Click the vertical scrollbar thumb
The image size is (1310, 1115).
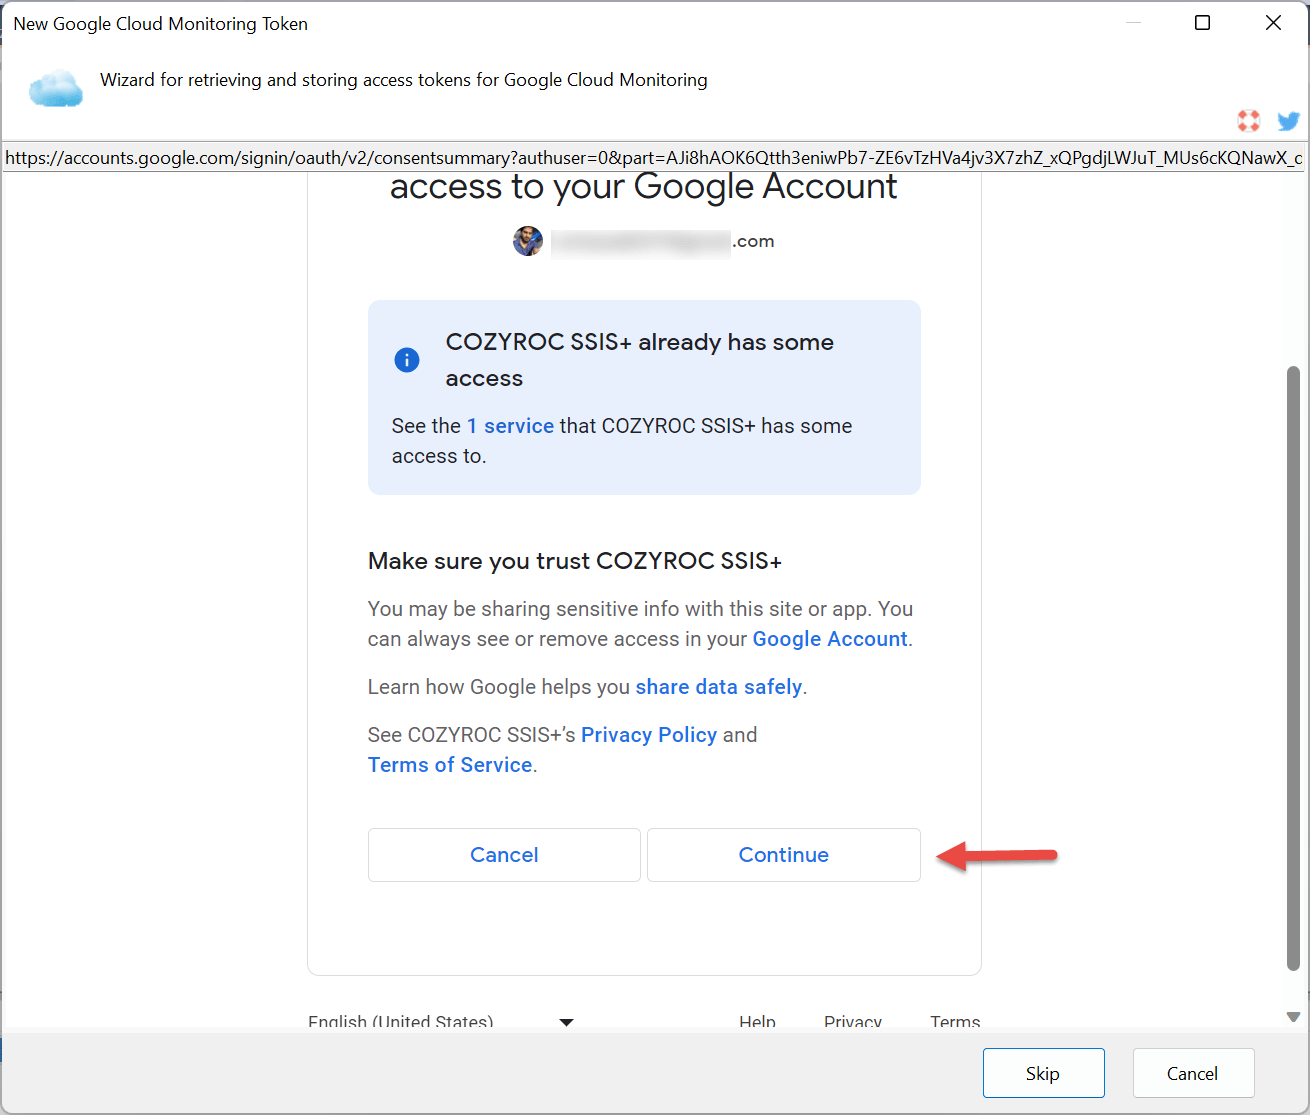point(1293,668)
